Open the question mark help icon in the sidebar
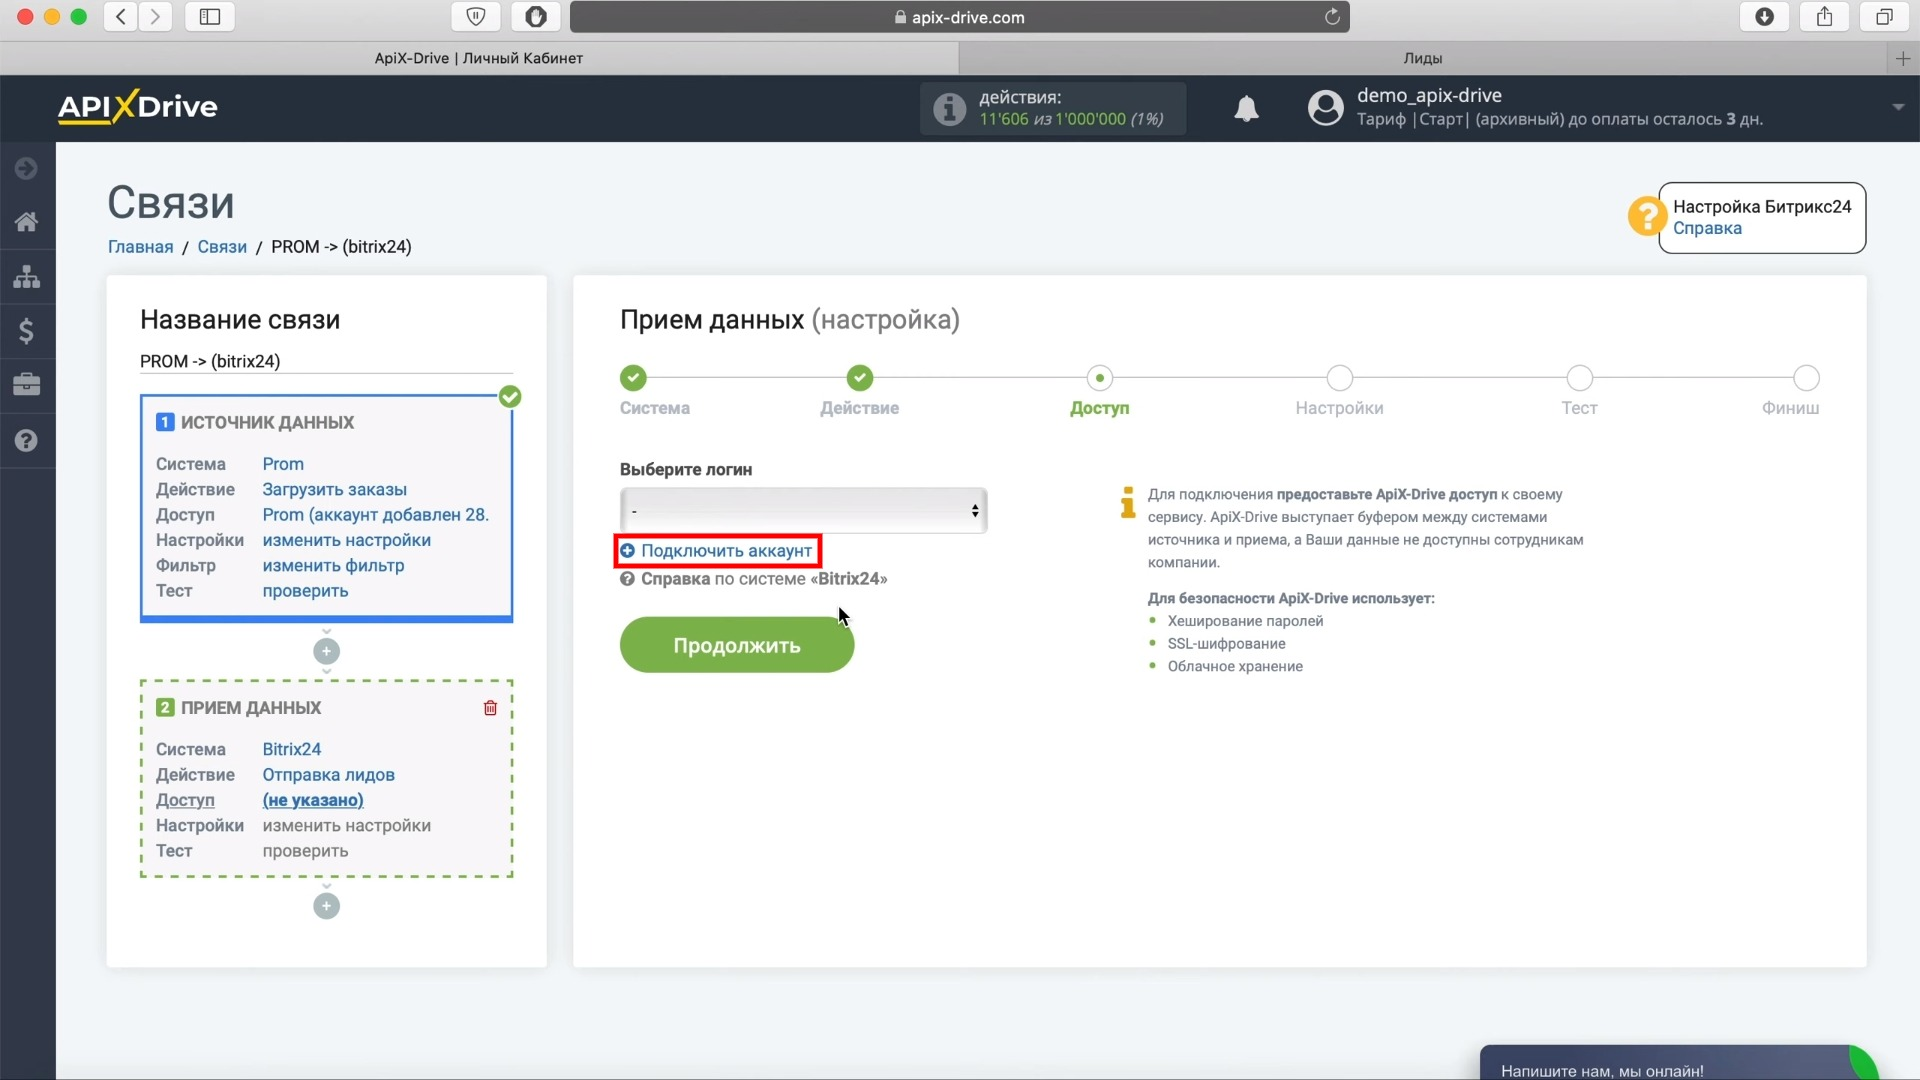 [27, 440]
